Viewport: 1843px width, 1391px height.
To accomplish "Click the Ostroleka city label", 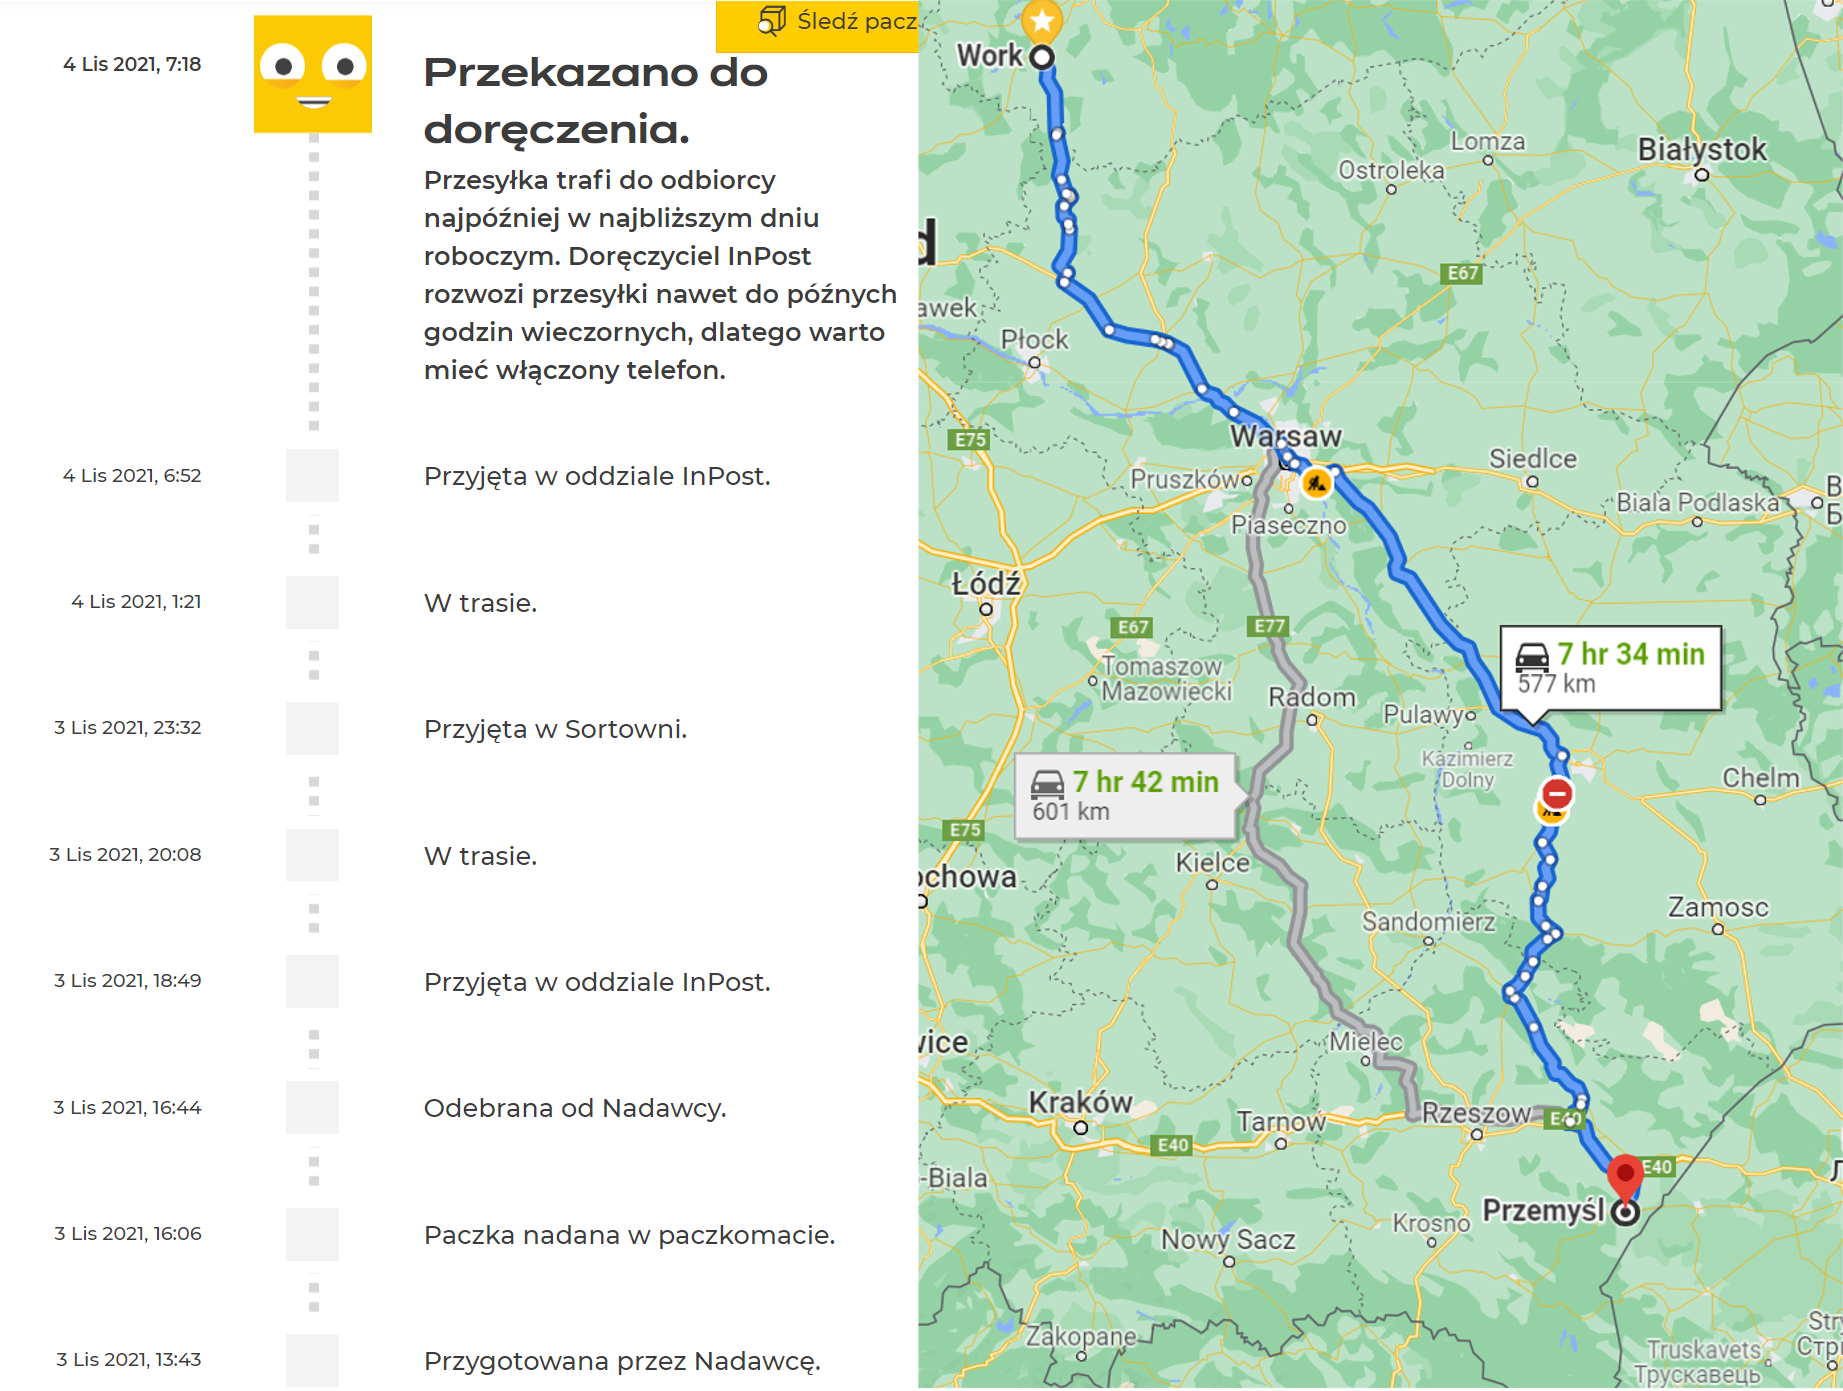I will click(x=1391, y=170).
